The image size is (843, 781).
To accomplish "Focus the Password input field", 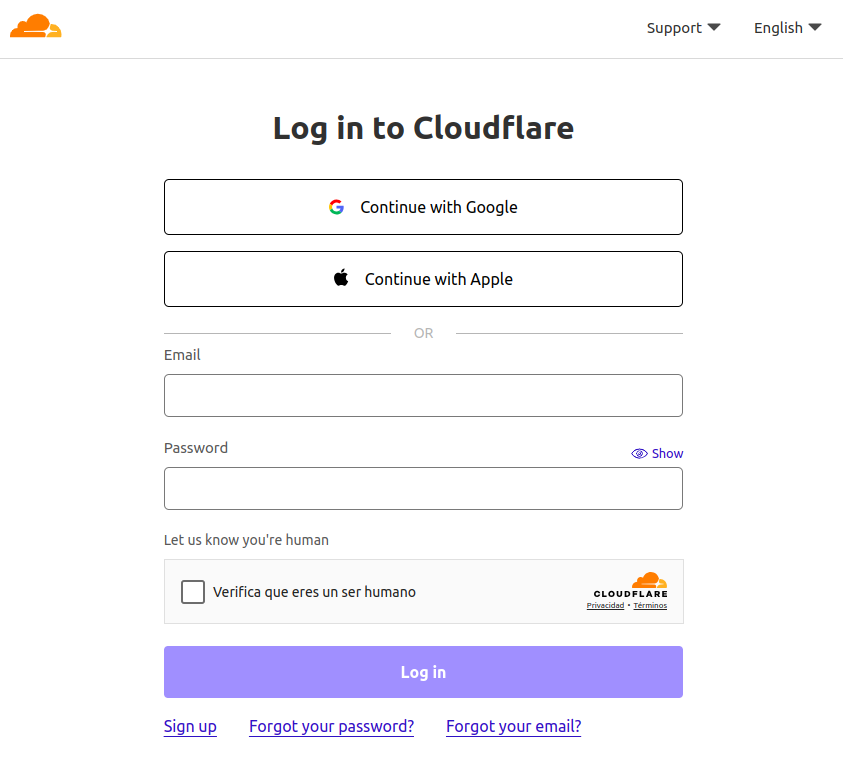I will 423,489.
